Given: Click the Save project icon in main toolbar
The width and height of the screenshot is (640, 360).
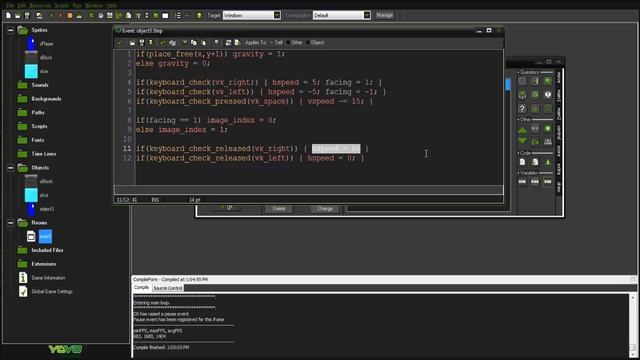Looking at the screenshot, I should pyautogui.click(x=27, y=16).
